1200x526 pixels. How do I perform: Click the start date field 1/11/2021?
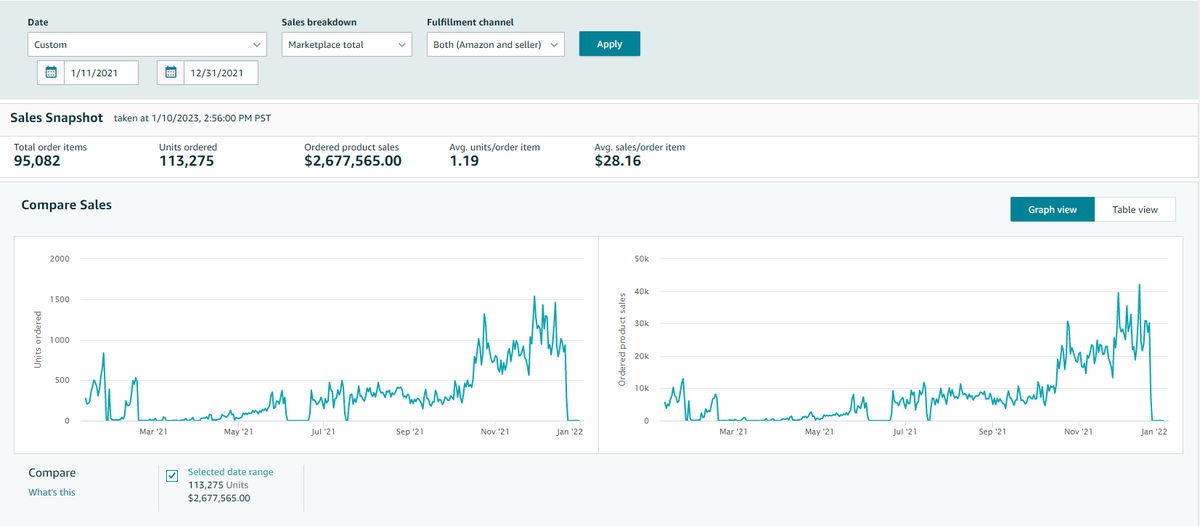(x=101, y=73)
